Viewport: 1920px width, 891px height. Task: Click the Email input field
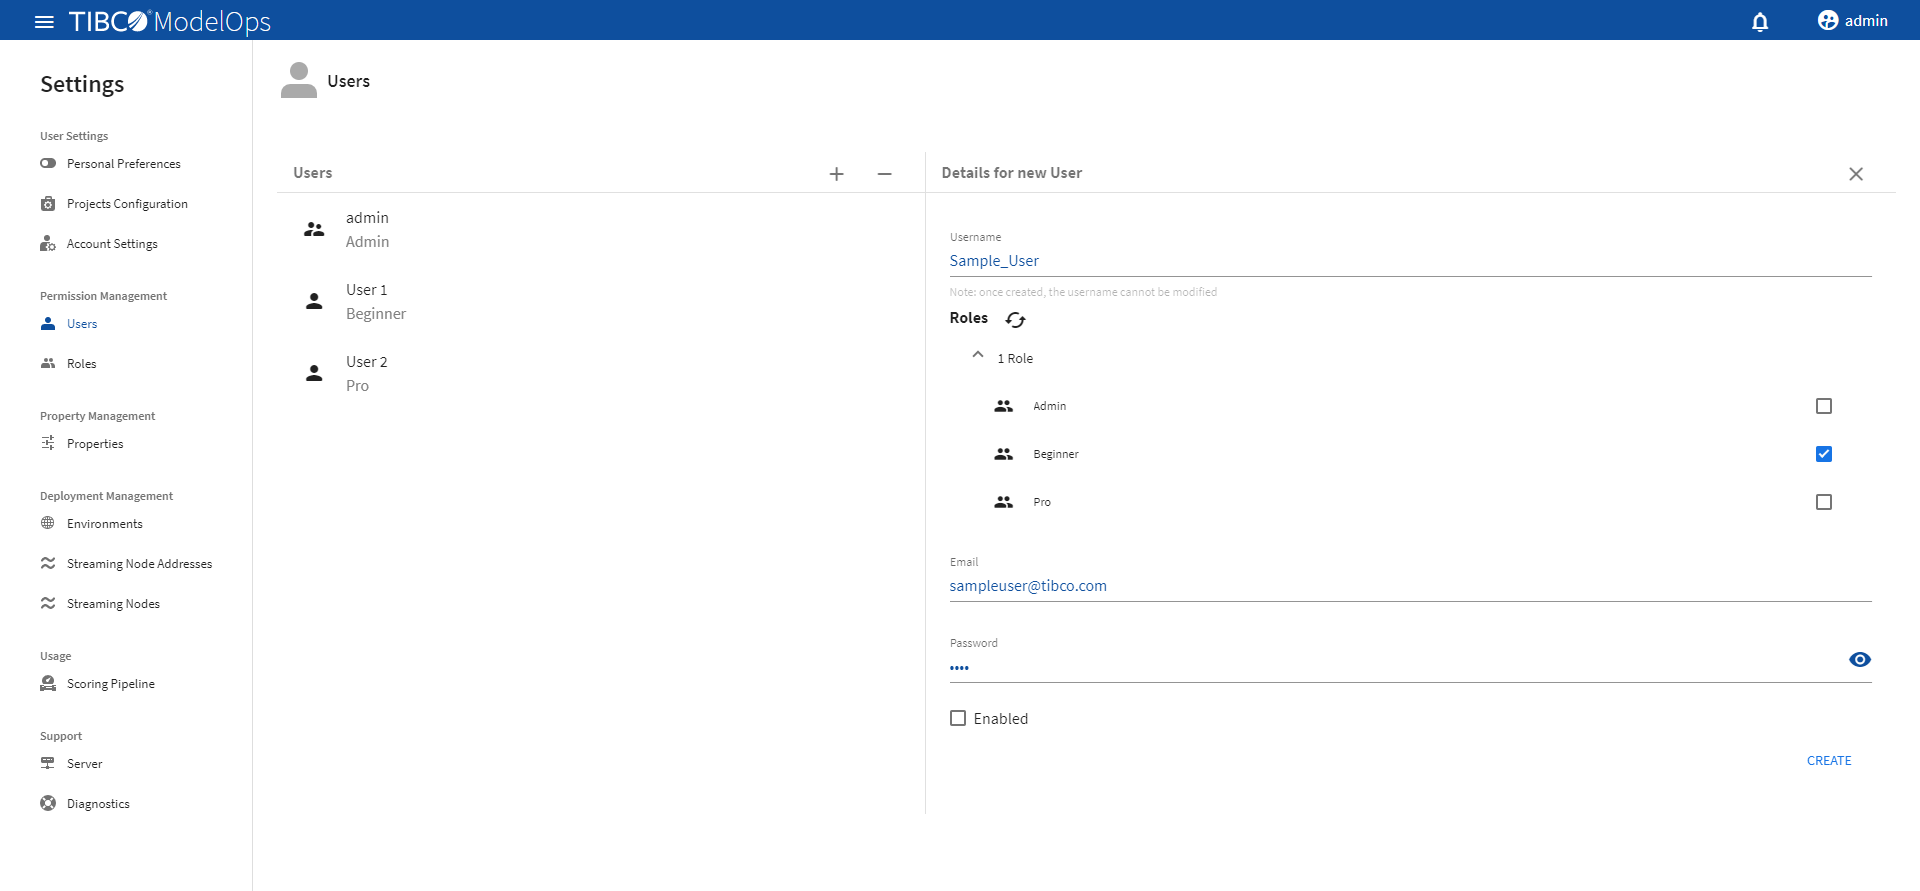point(1409,586)
